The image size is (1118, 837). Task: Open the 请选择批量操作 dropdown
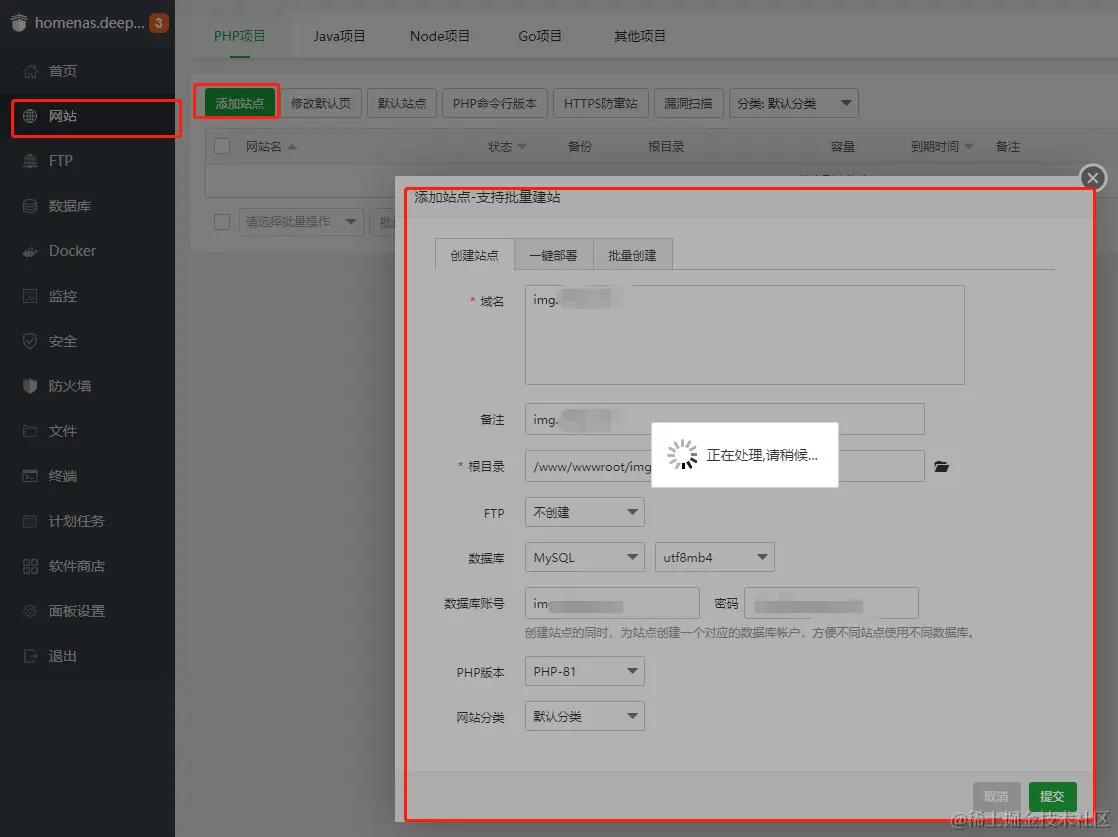pos(301,222)
